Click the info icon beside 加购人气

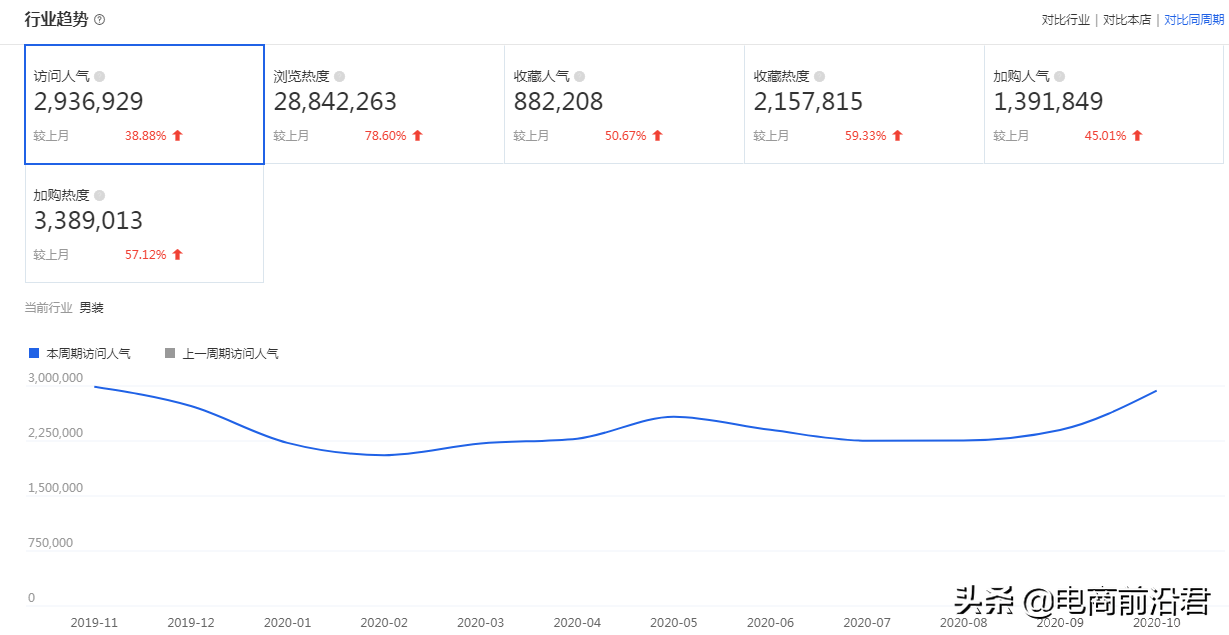click(1058, 75)
